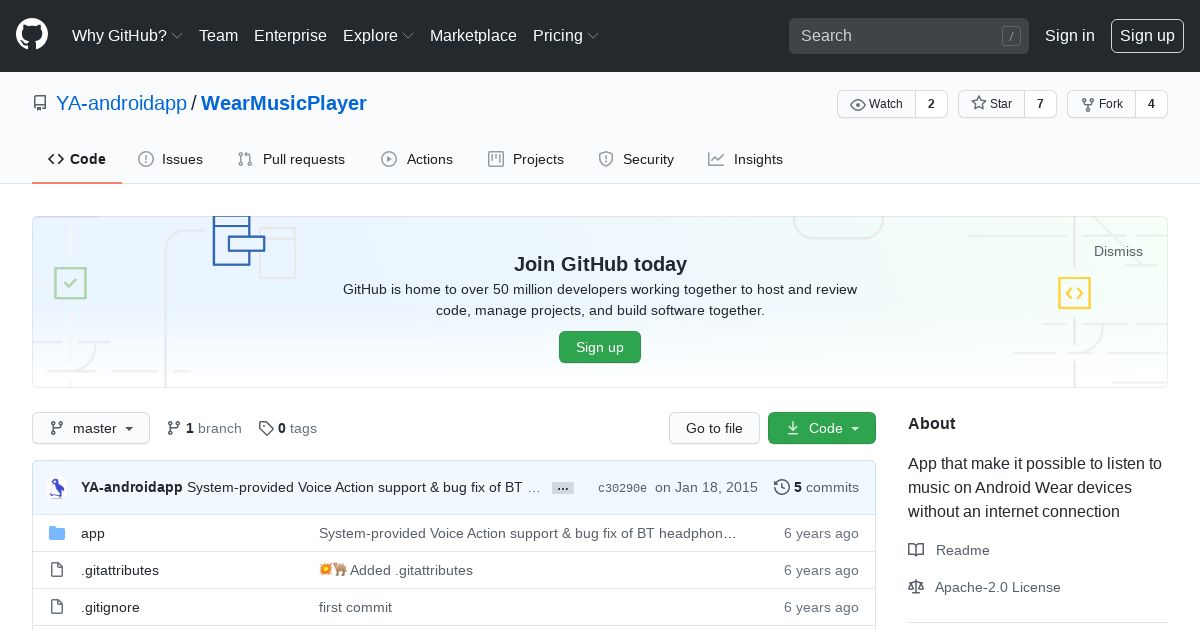Screen dimensions: 1200x630
Task: Click the Watch button
Action: coord(876,104)
